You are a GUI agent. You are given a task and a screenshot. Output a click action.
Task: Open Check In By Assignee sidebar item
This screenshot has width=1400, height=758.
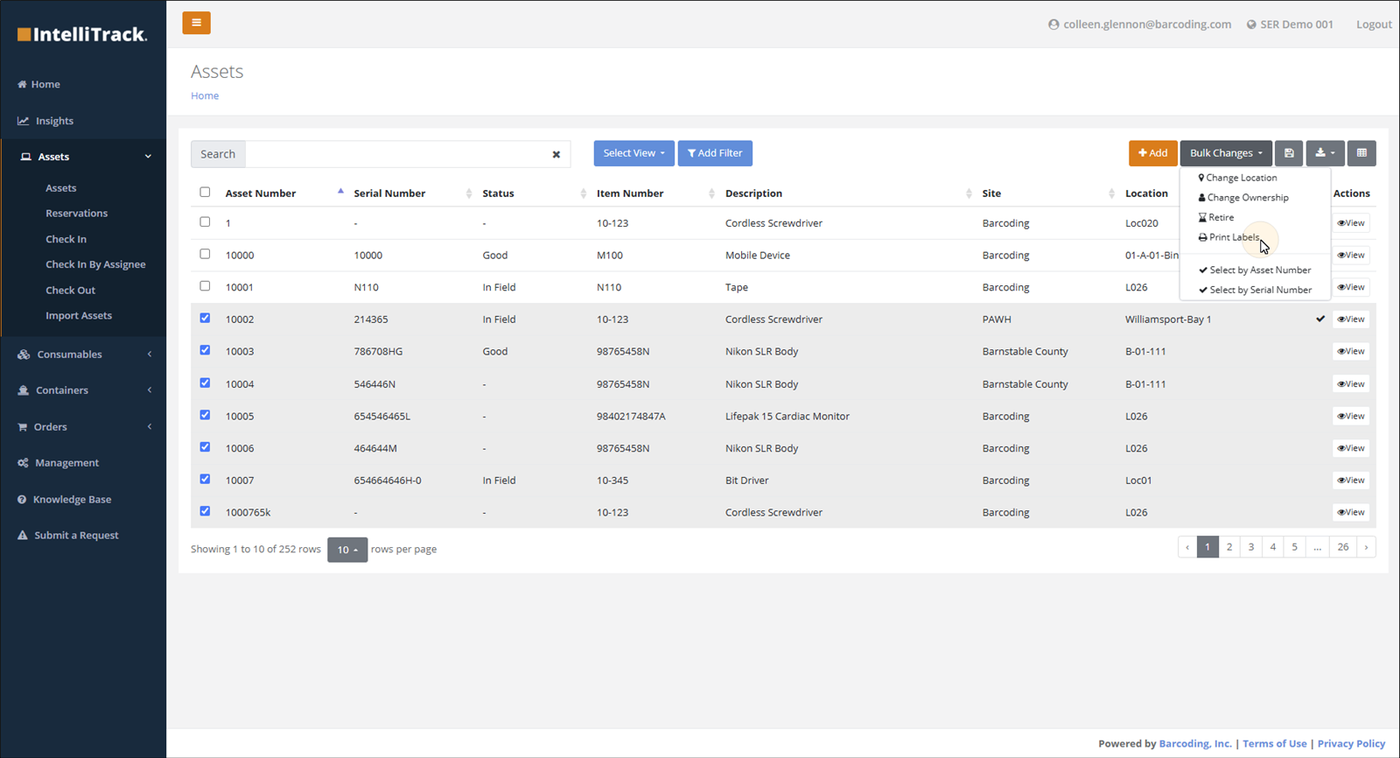click(x=95, y=264)
